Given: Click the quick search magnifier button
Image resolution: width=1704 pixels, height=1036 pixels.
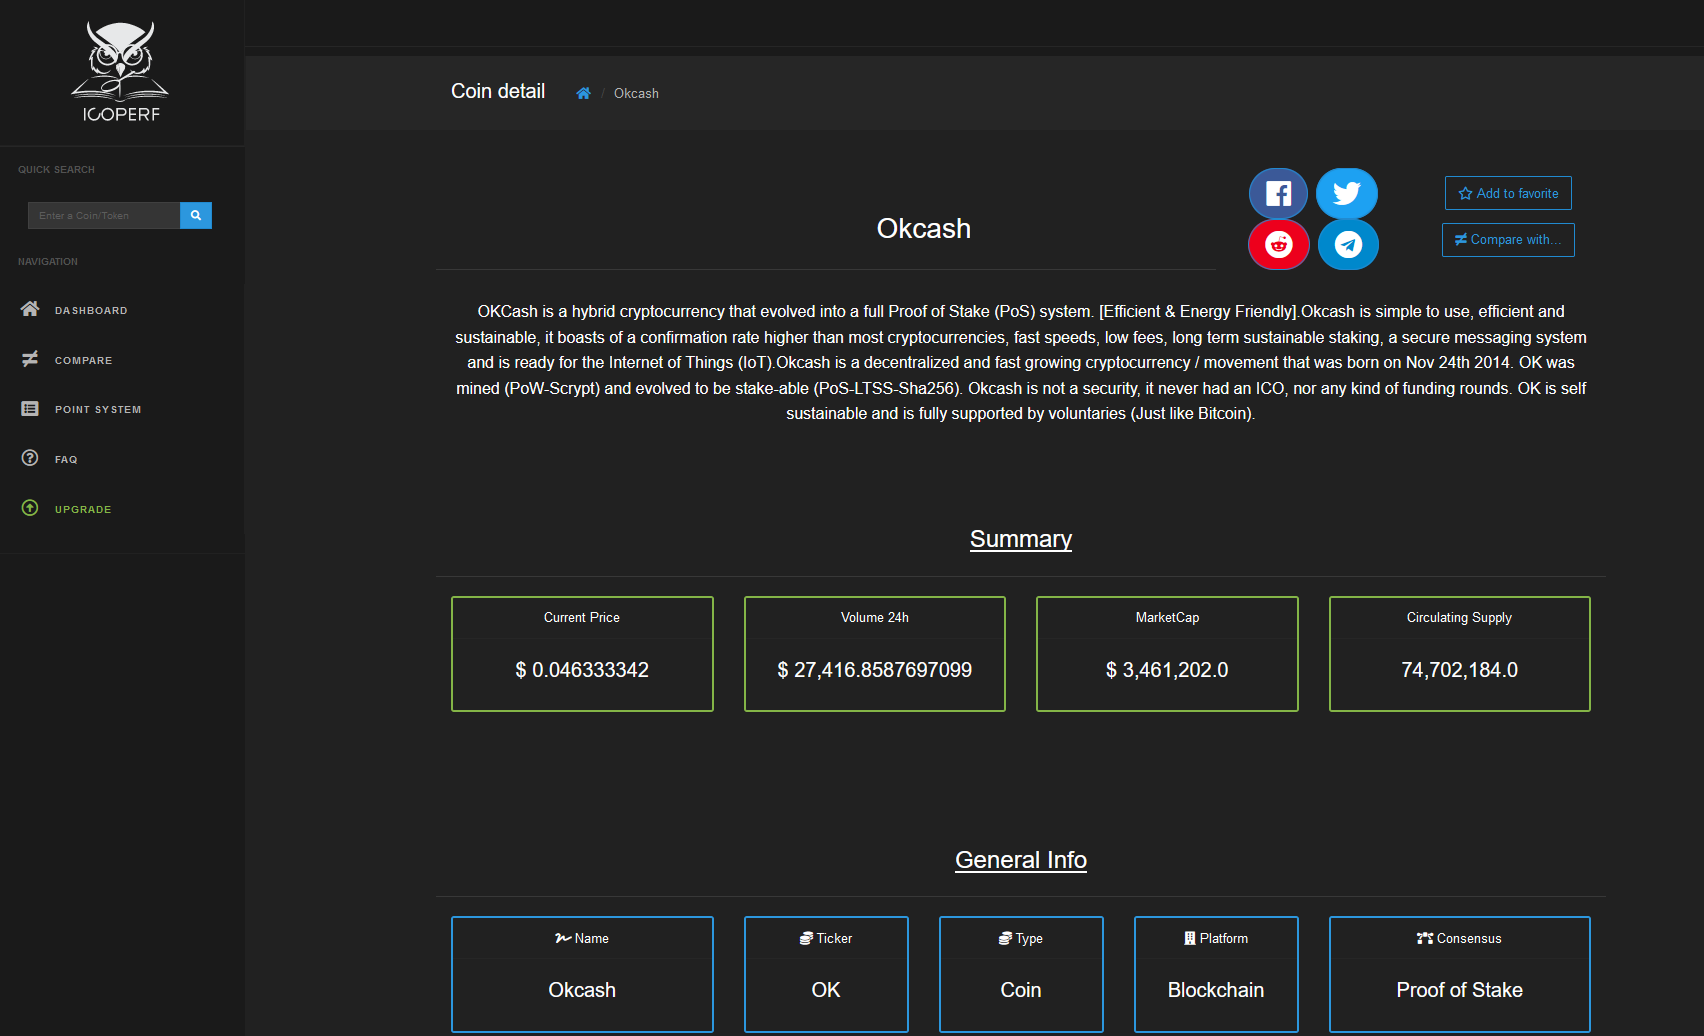Looking at the screenshot, I should 196,215.
